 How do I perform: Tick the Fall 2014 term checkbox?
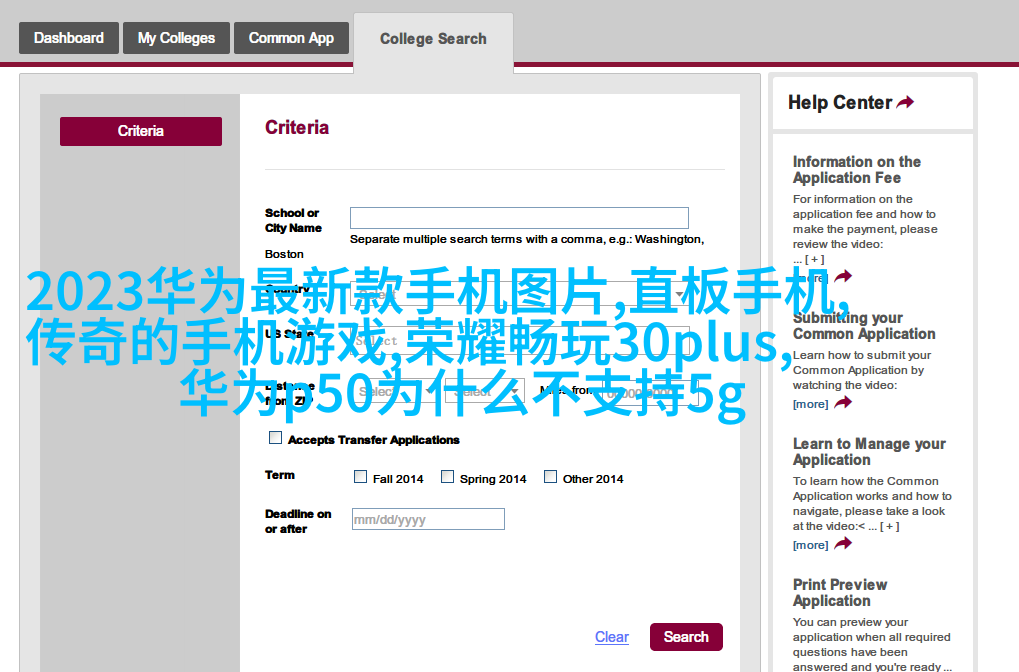360,477
